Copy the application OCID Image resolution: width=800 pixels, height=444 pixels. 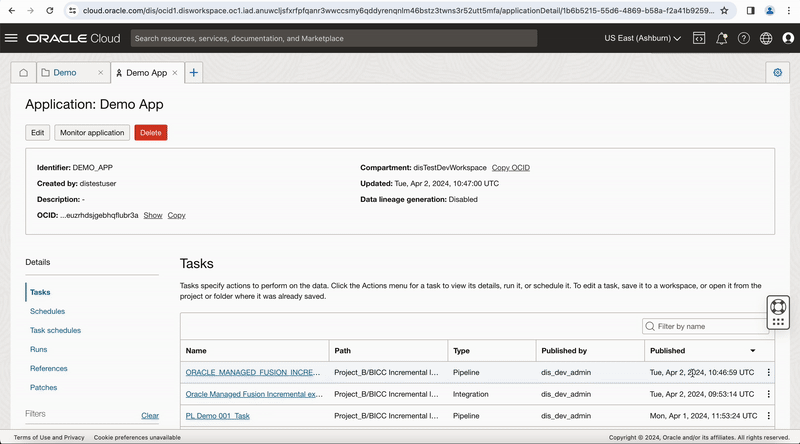tap(177, 215)
